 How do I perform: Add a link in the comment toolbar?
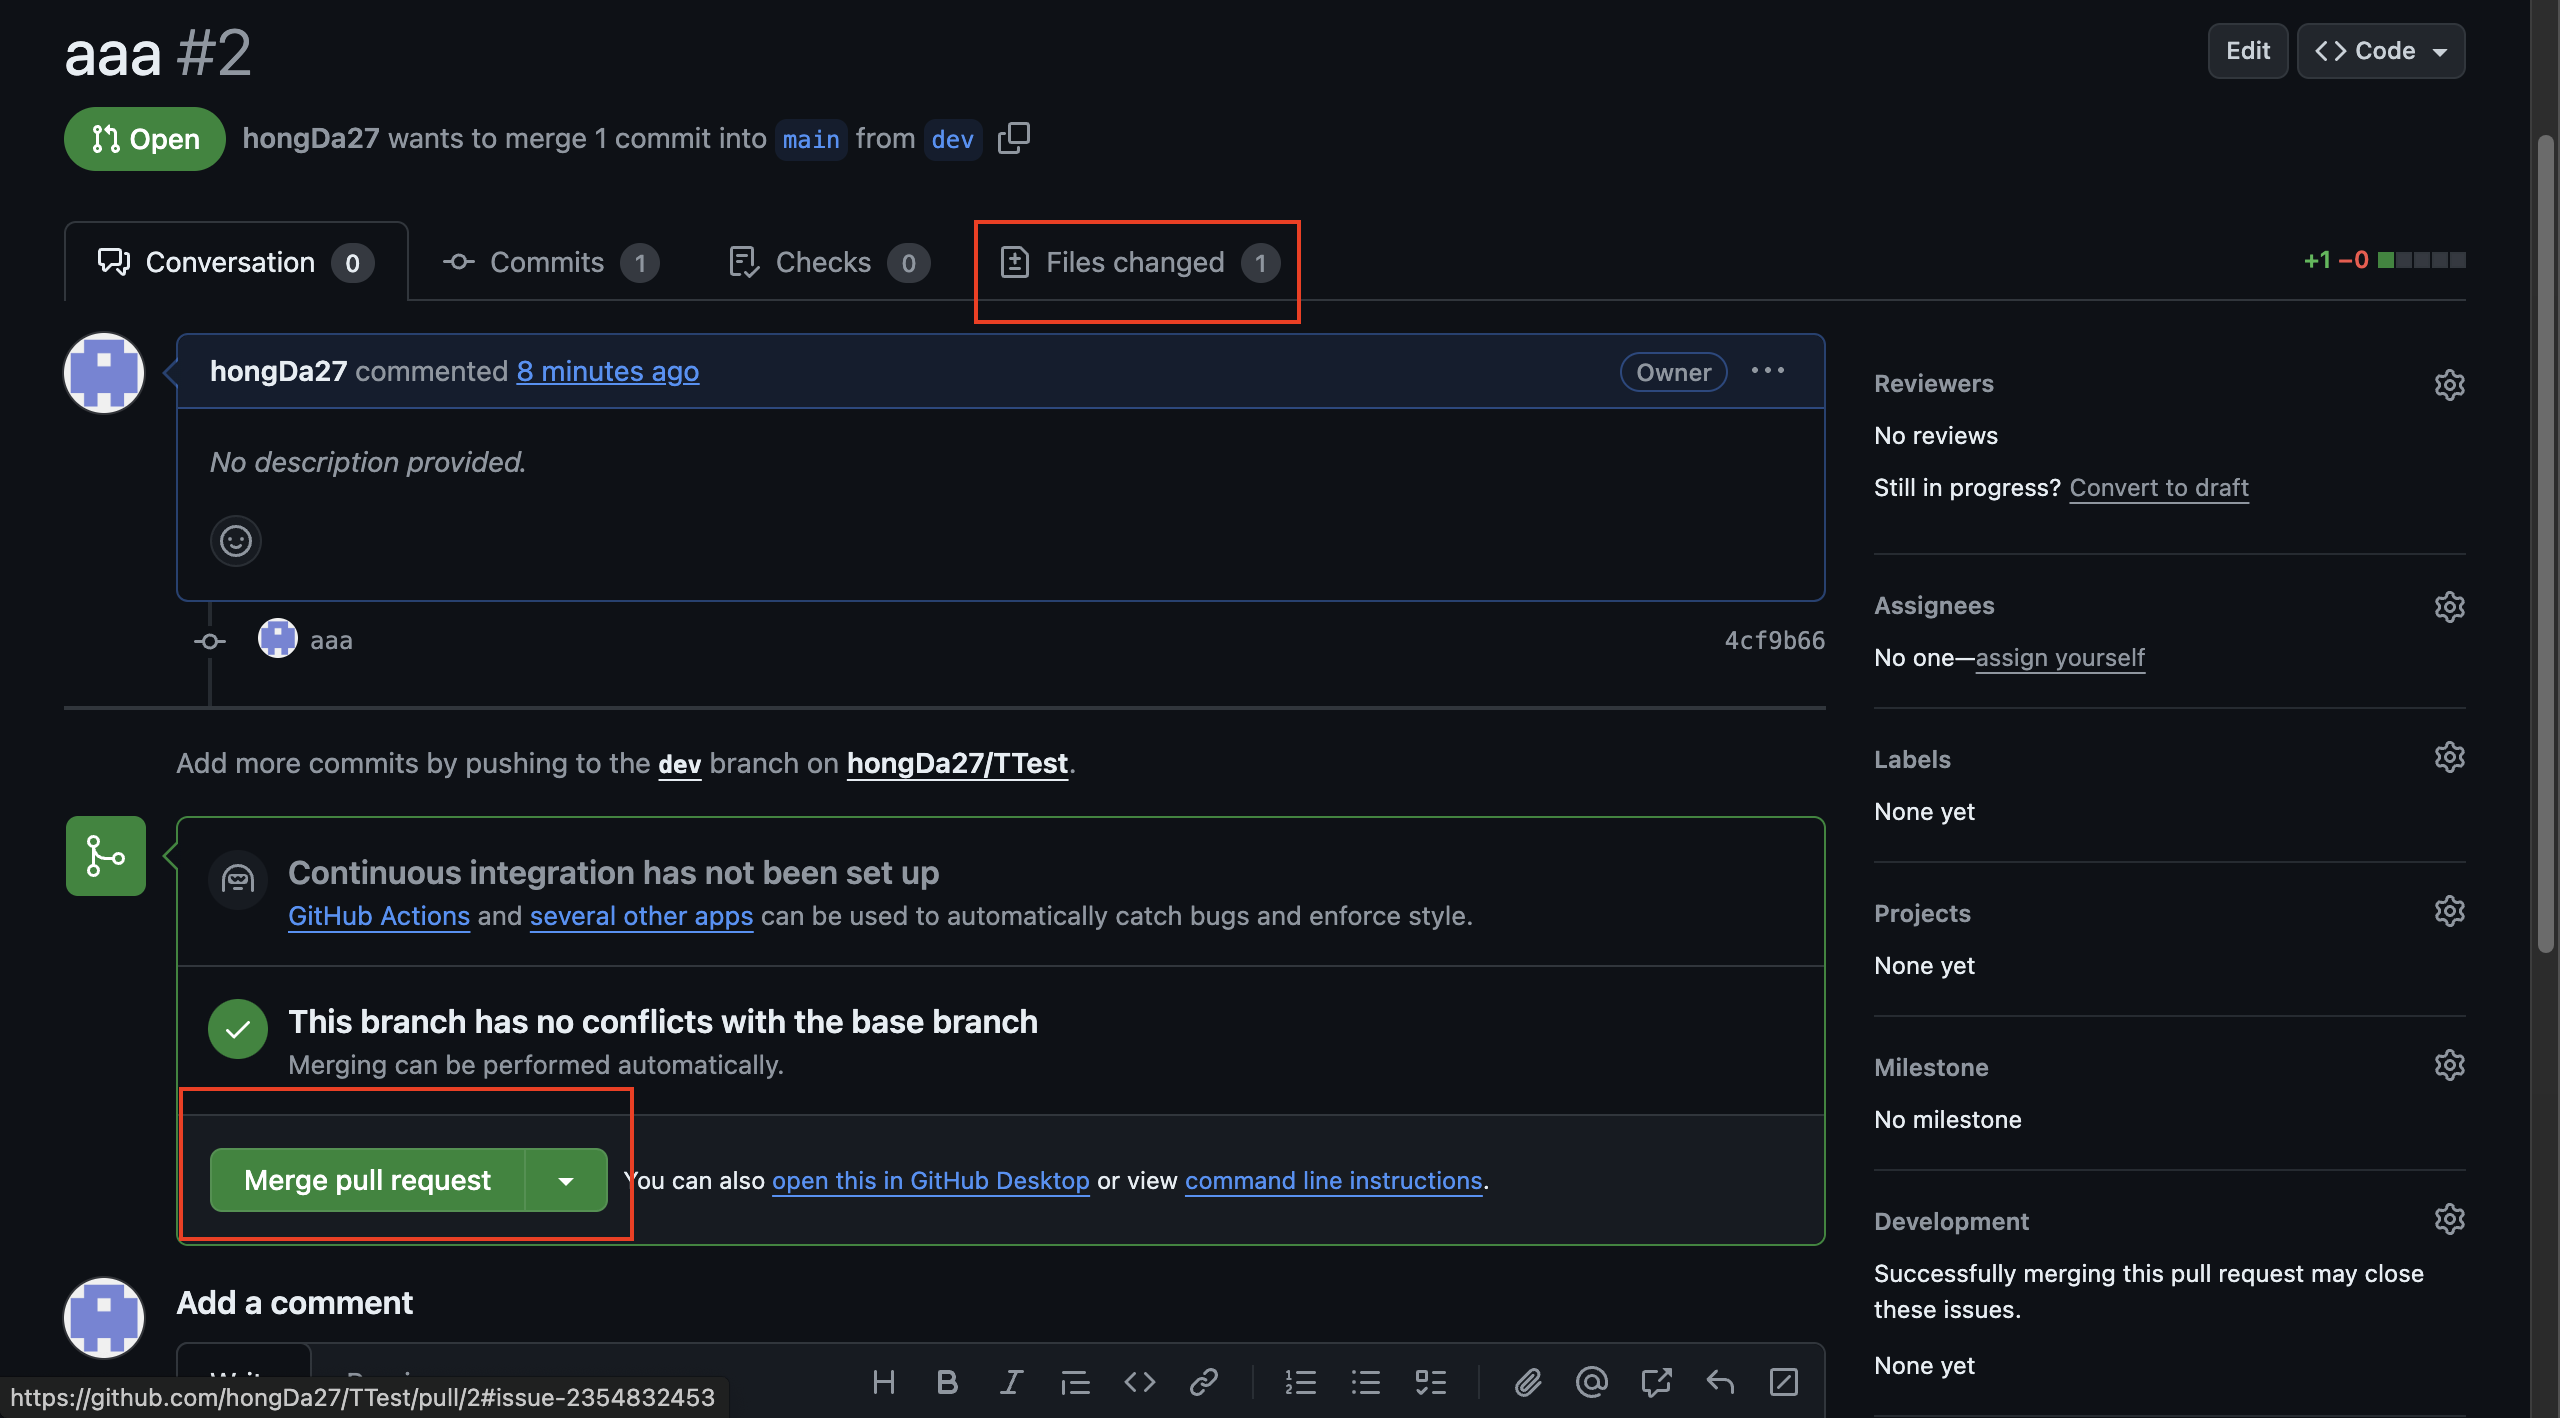[x=1203, y=1382]
